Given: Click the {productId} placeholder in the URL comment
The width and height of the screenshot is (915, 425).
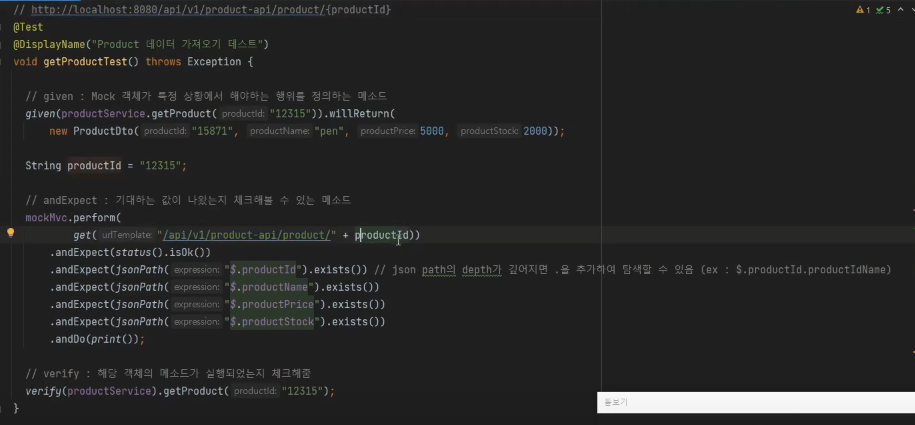Looking at the screenshot, I should point(360,10).
